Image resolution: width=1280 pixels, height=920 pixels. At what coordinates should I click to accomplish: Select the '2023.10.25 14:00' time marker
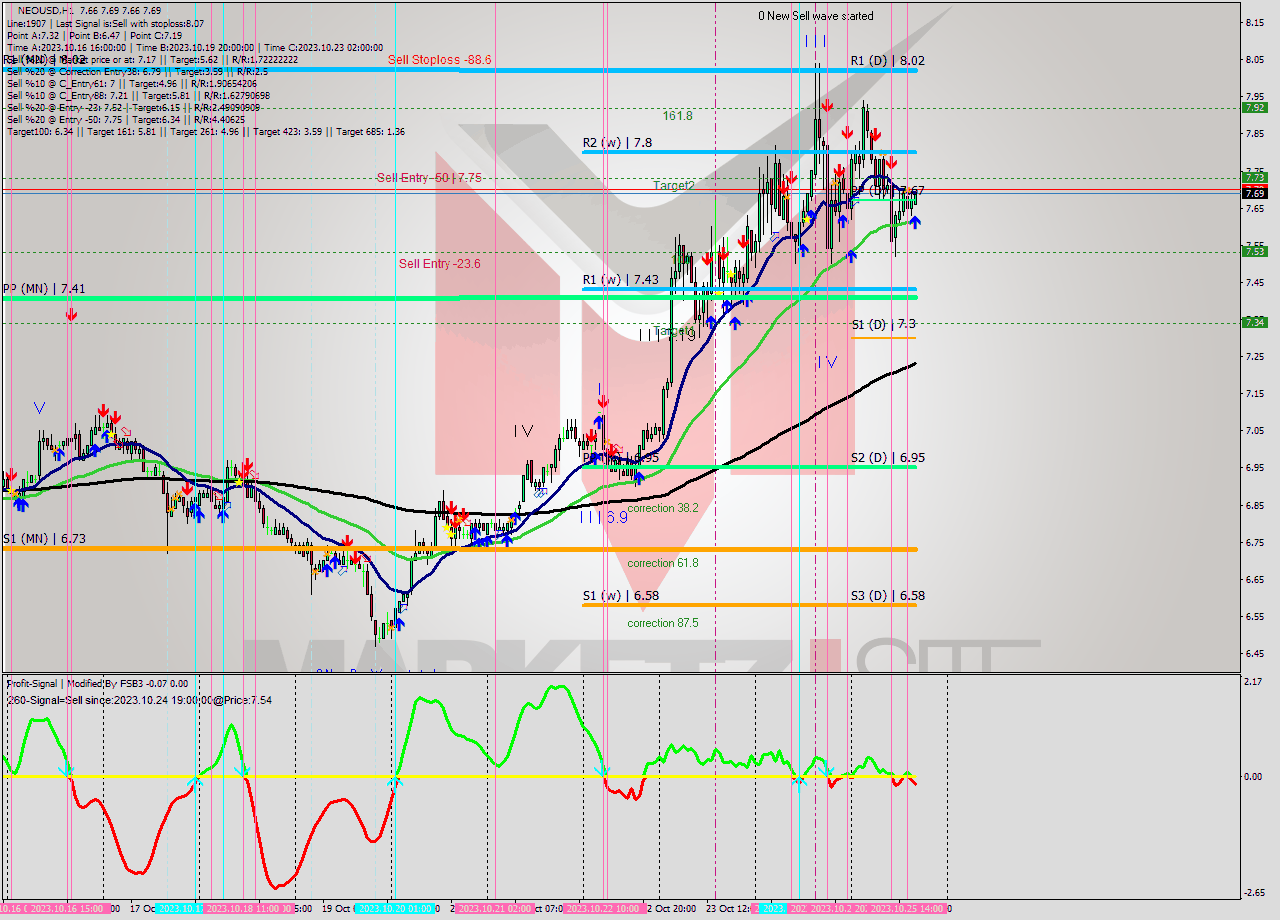pos(908,909)
